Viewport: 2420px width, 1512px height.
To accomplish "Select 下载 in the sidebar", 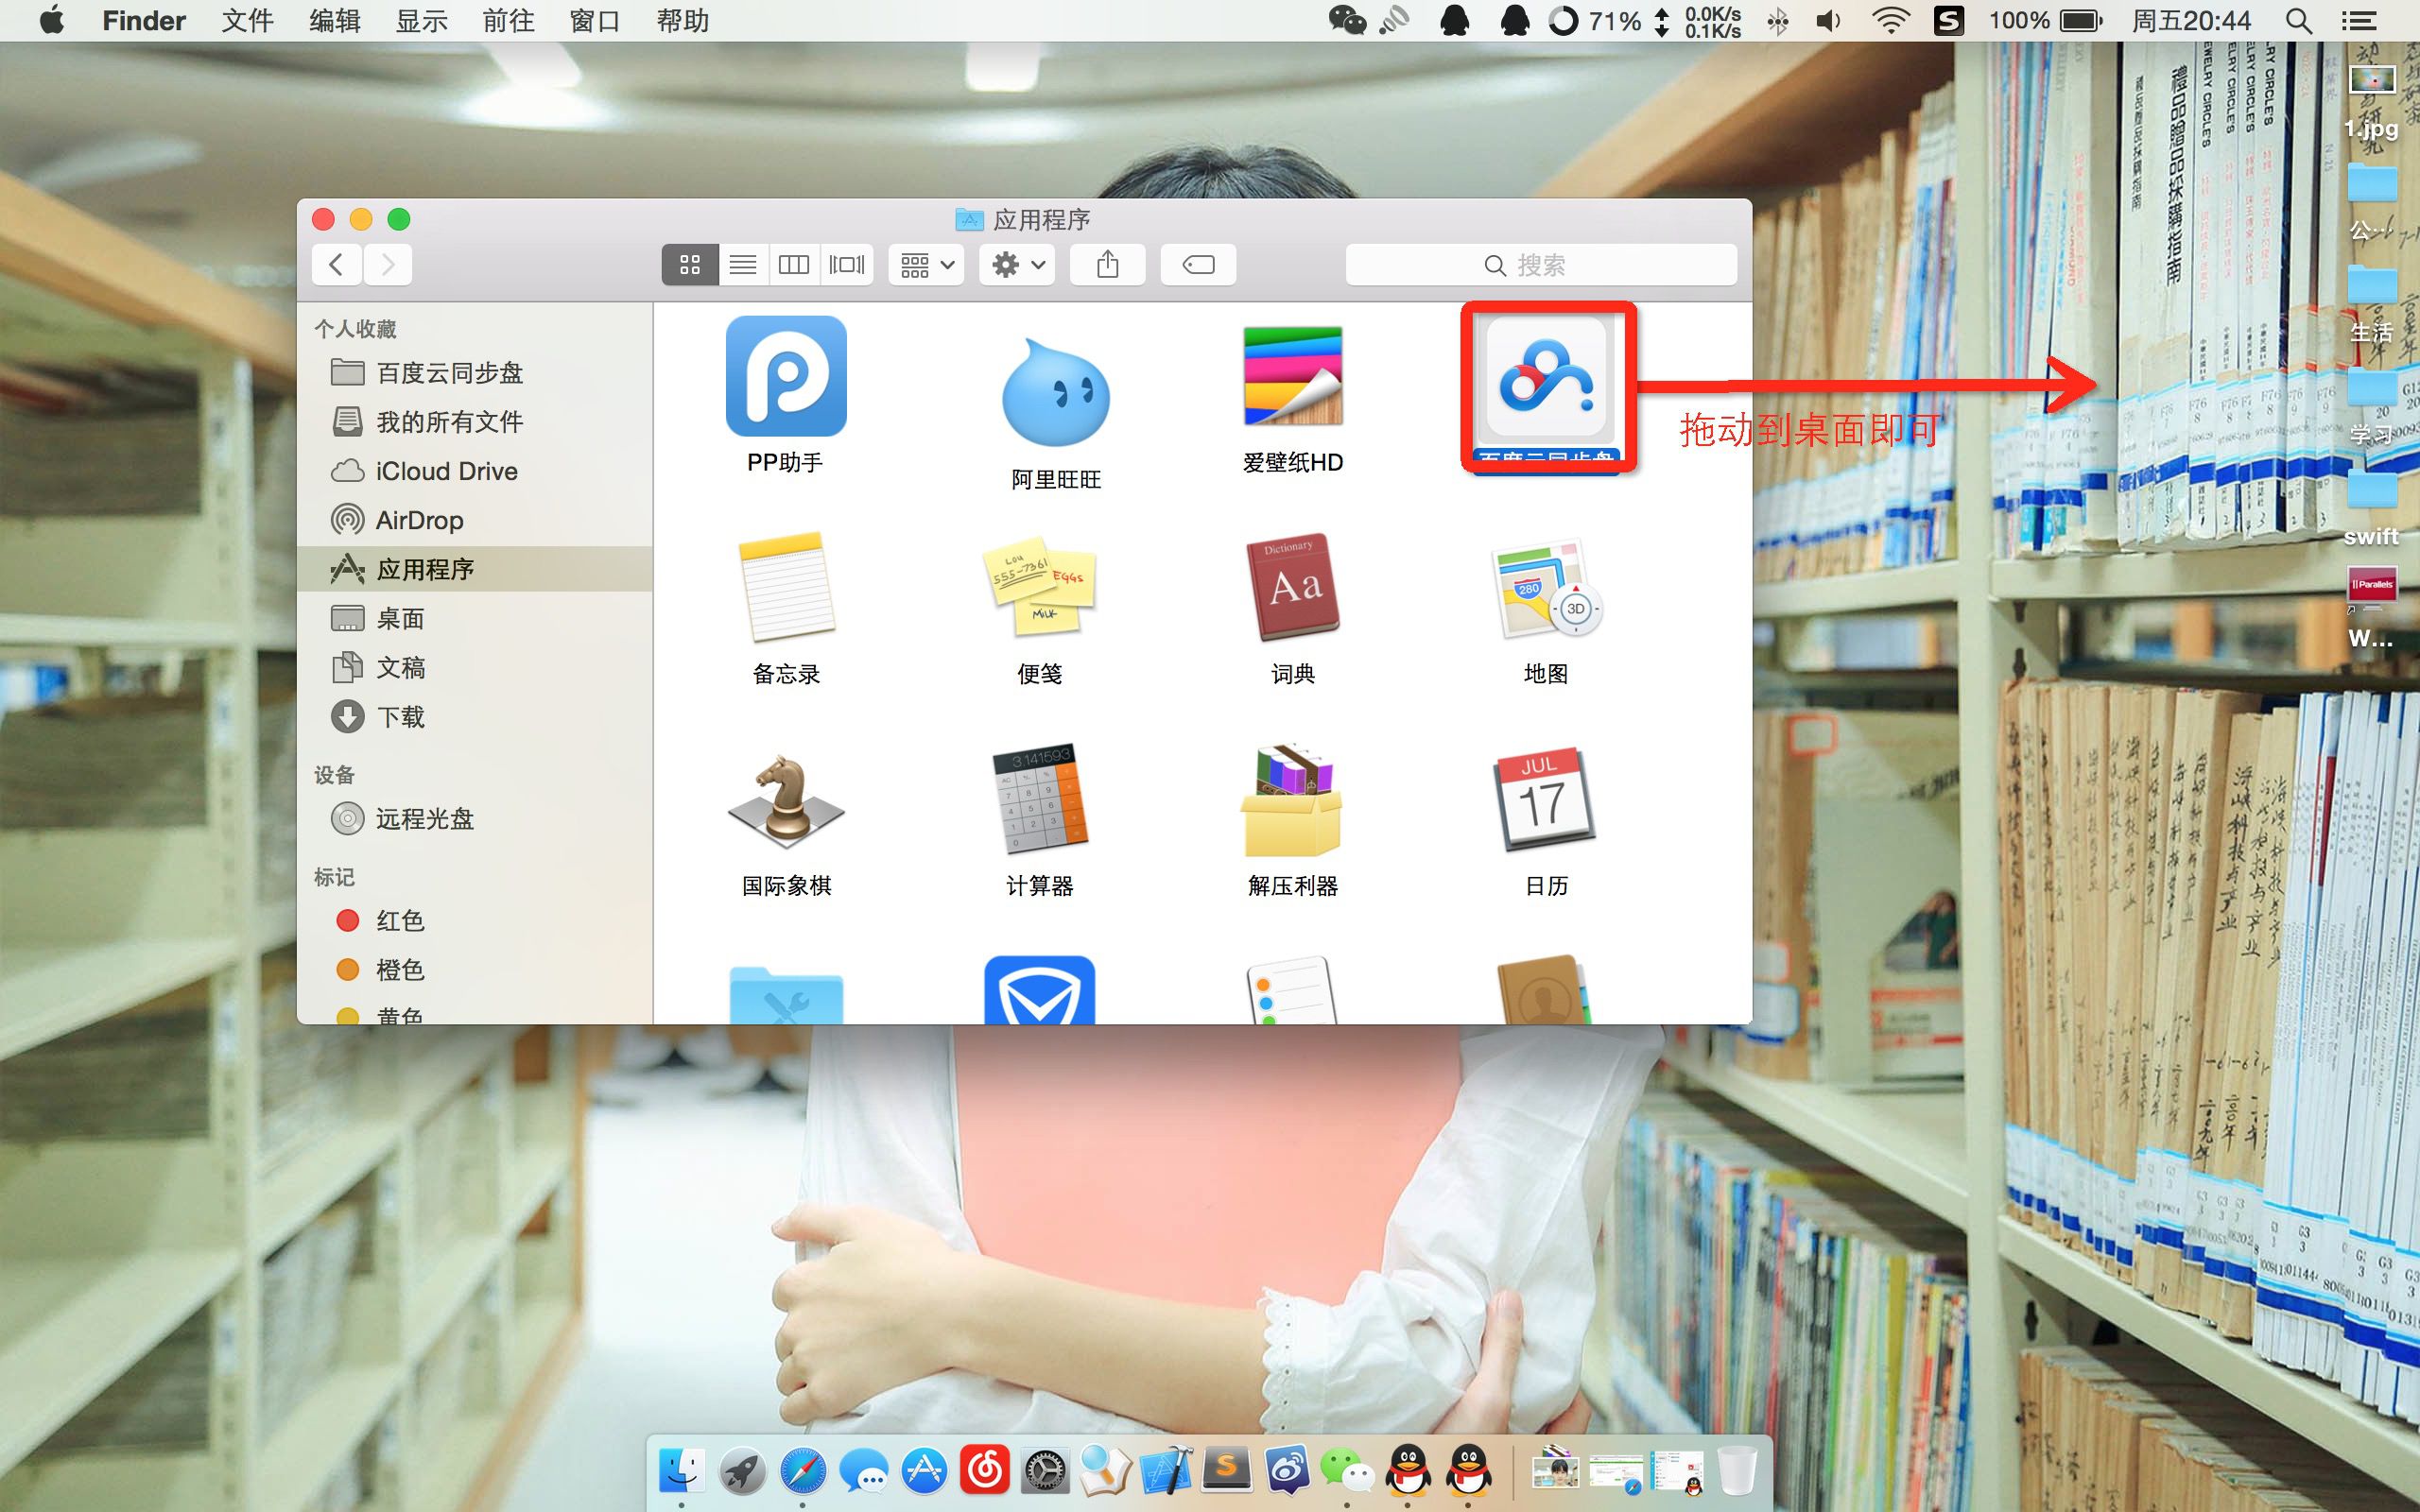I will pyautogui.click(x=400, y=717).
